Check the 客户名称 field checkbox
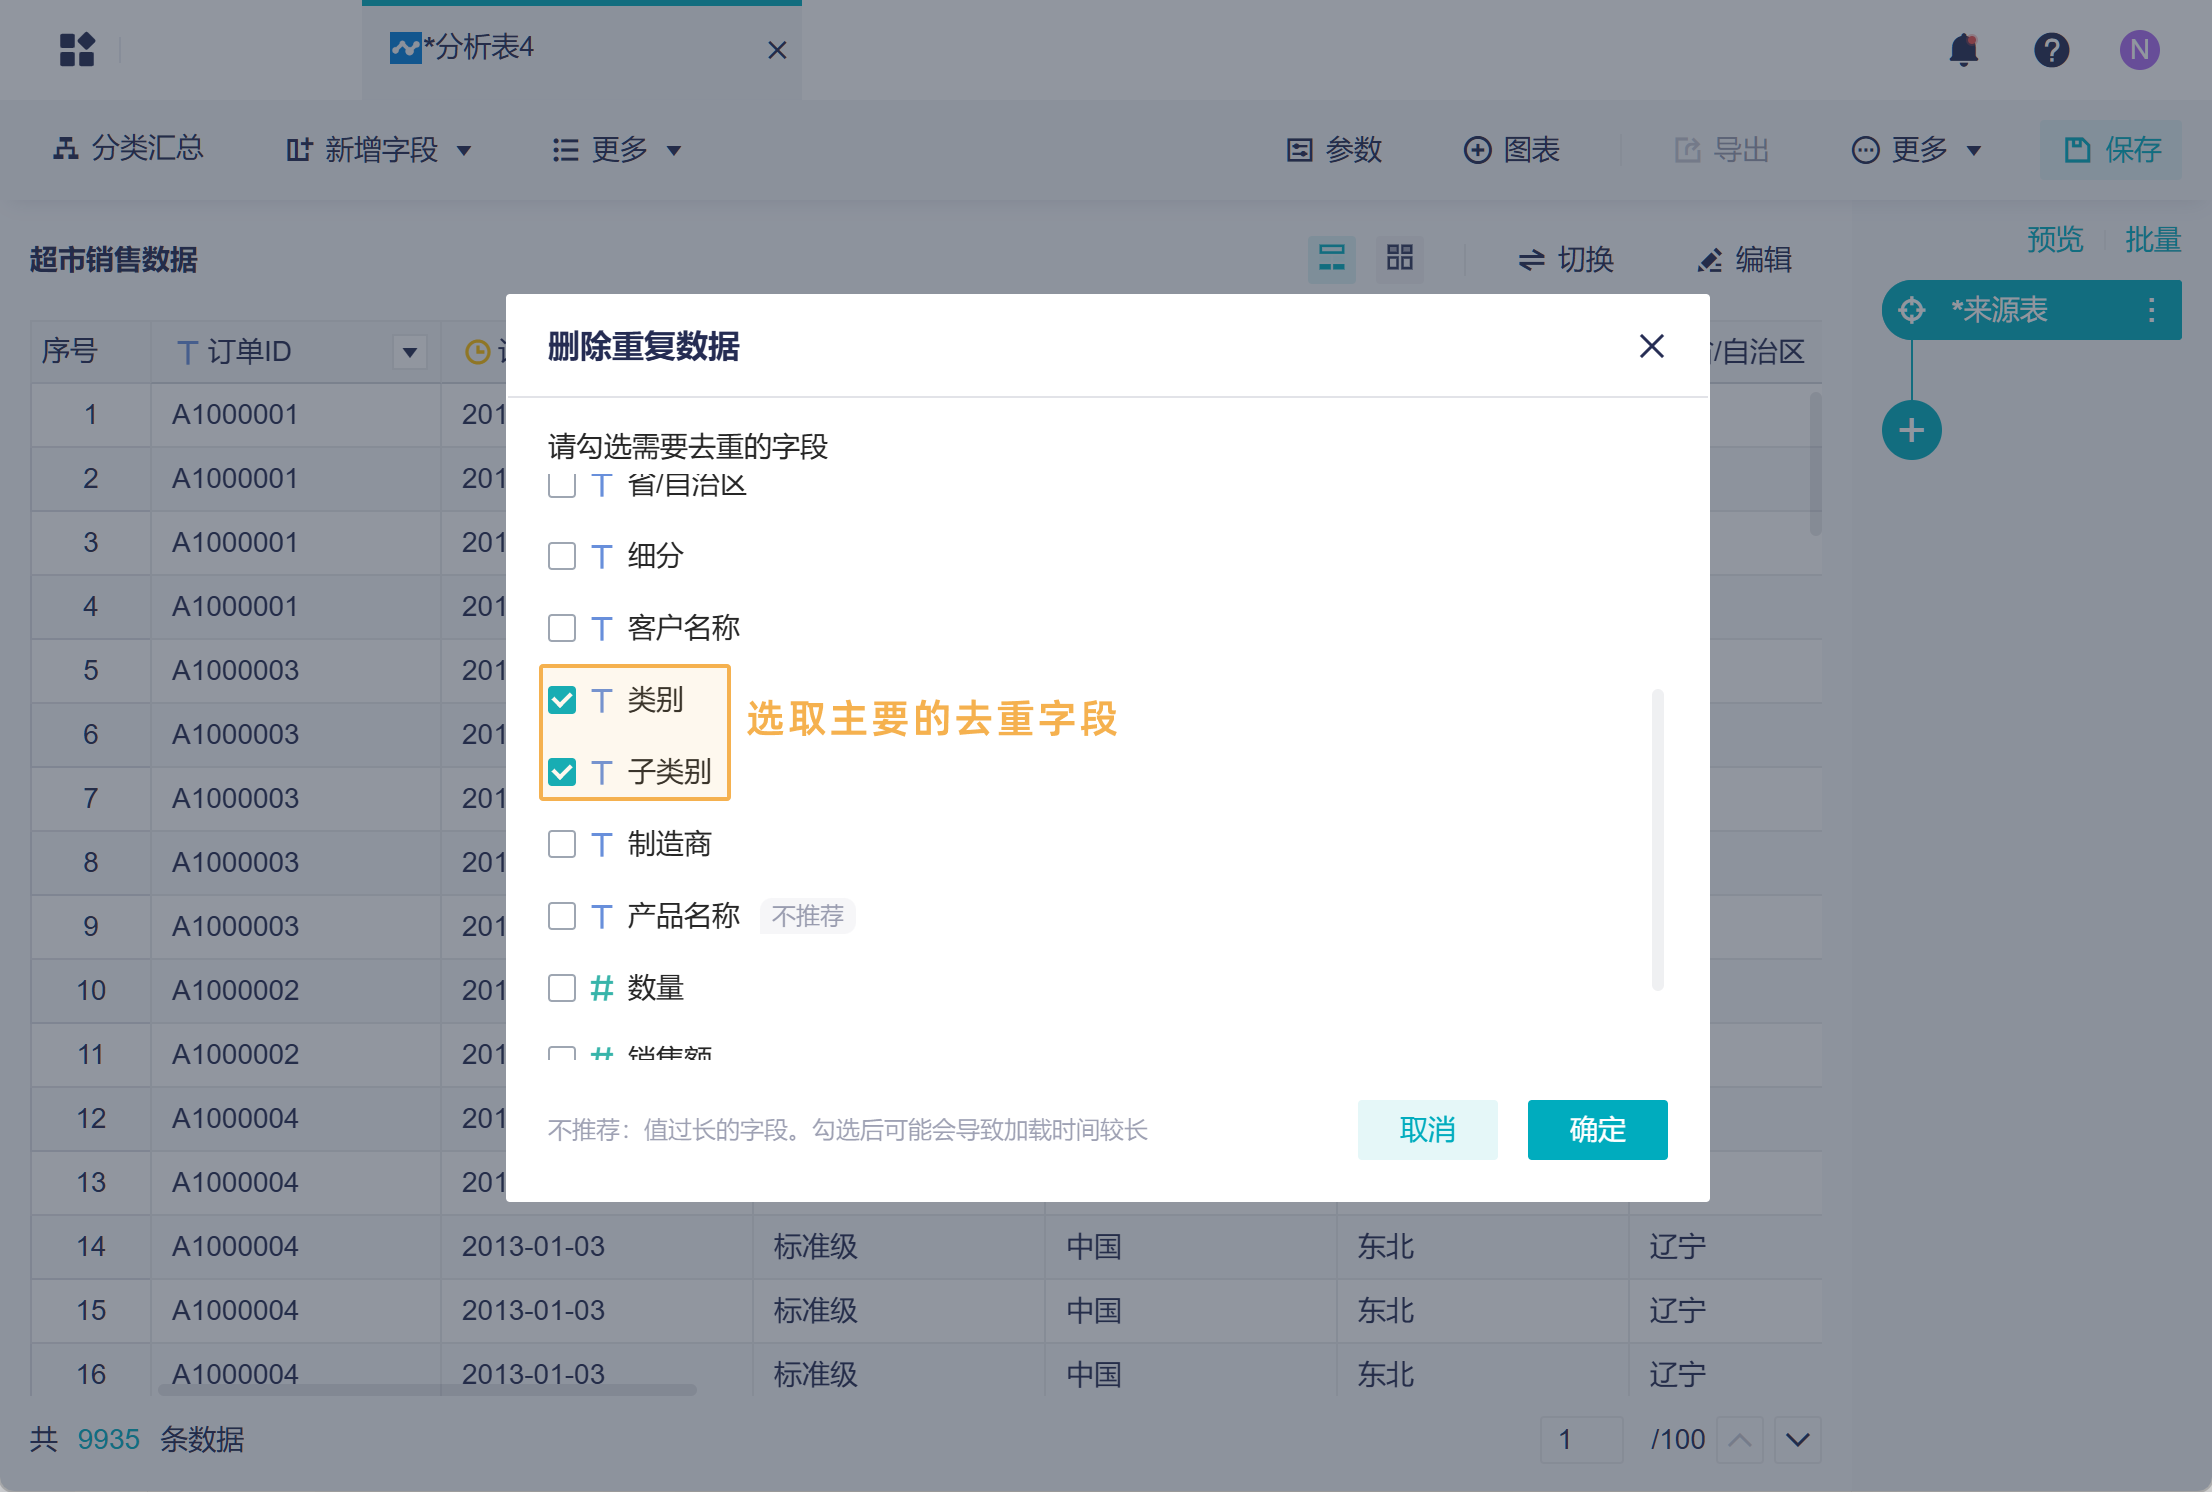The width and height of the screenshot is (2212, 1492). point(562,628)
